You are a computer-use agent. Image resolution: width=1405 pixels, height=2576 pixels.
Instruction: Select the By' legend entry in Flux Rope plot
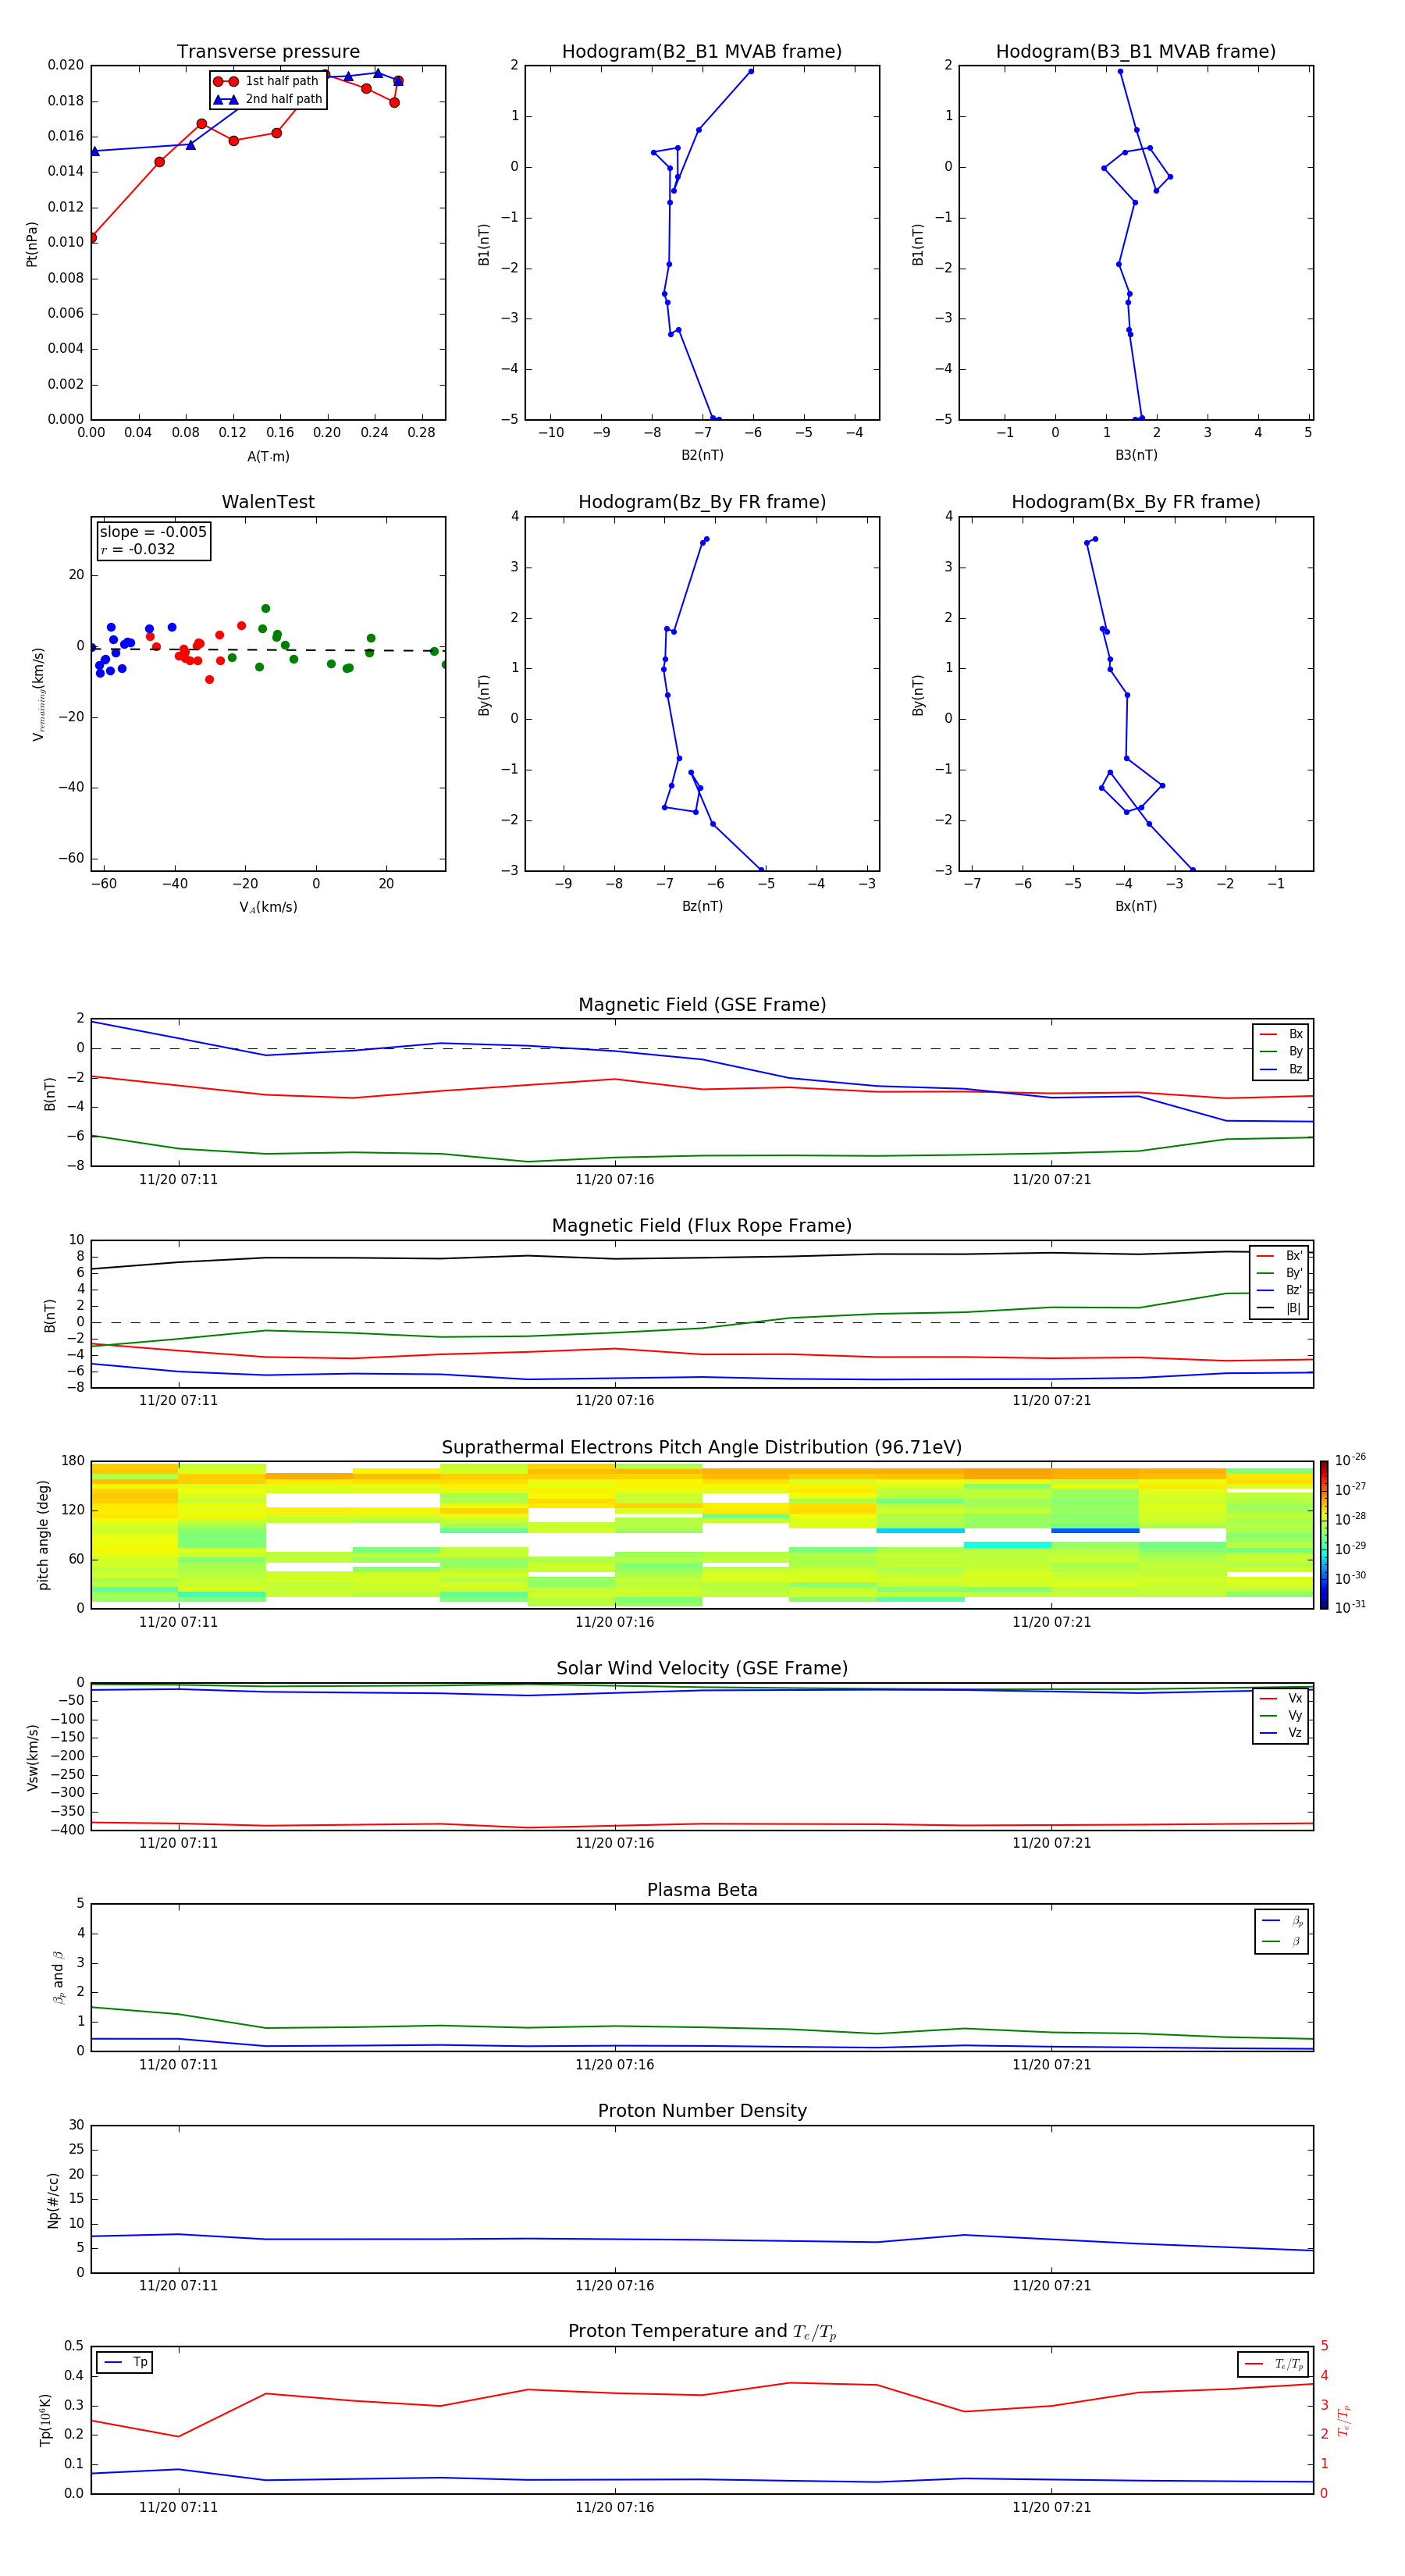tap(1280, 1273)
